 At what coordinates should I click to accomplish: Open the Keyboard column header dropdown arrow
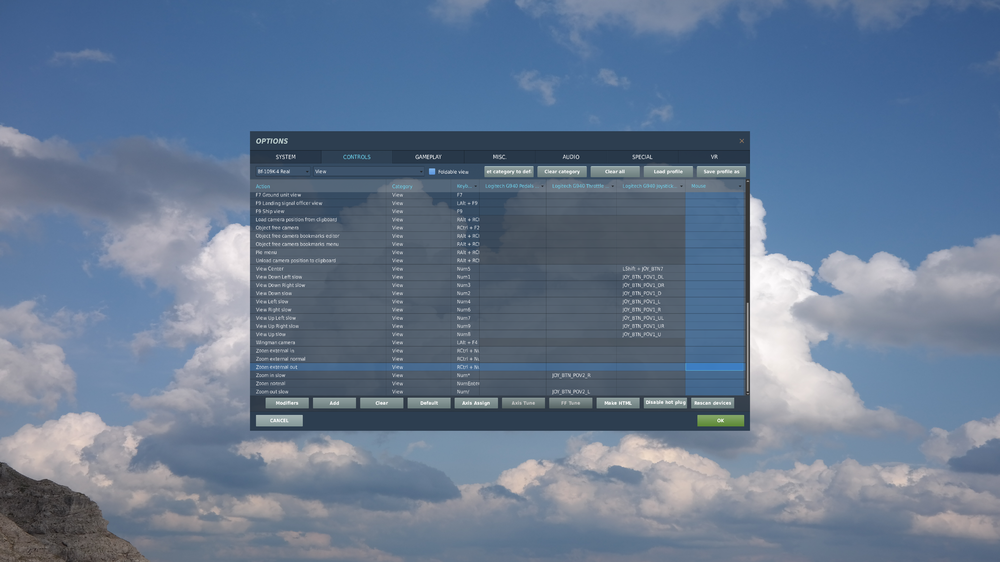click(475, 186)
